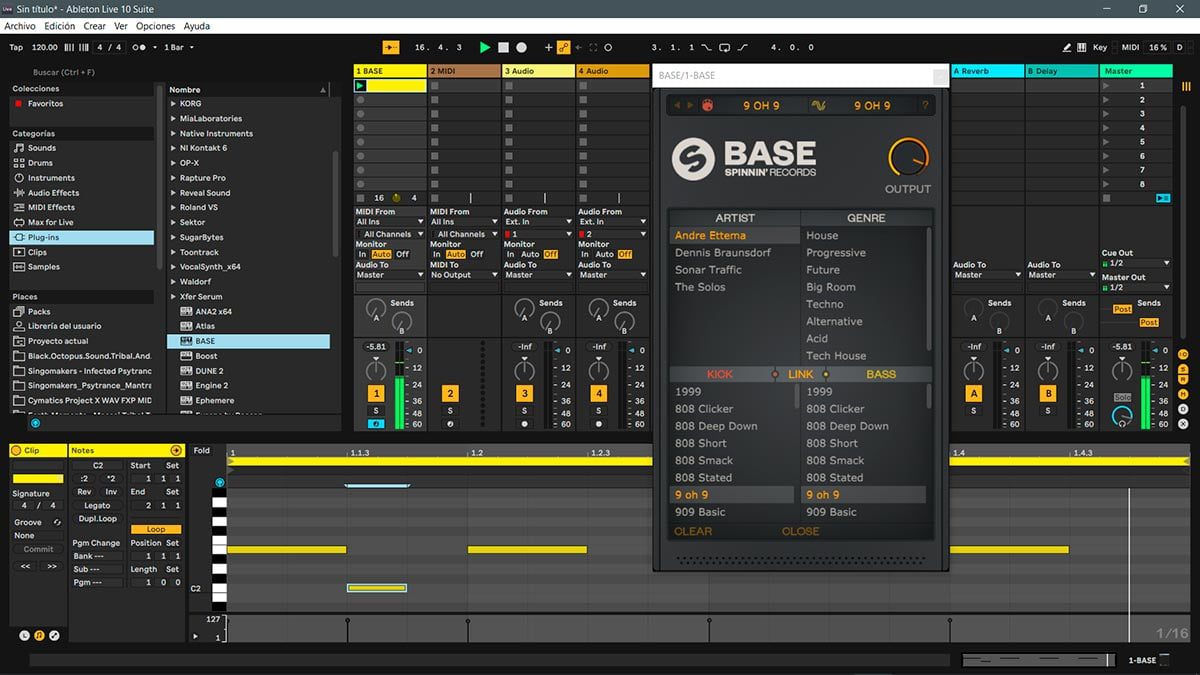Toggle Fold in the MIDI editor
This screenshot has width=1200, height=675.
202,451
